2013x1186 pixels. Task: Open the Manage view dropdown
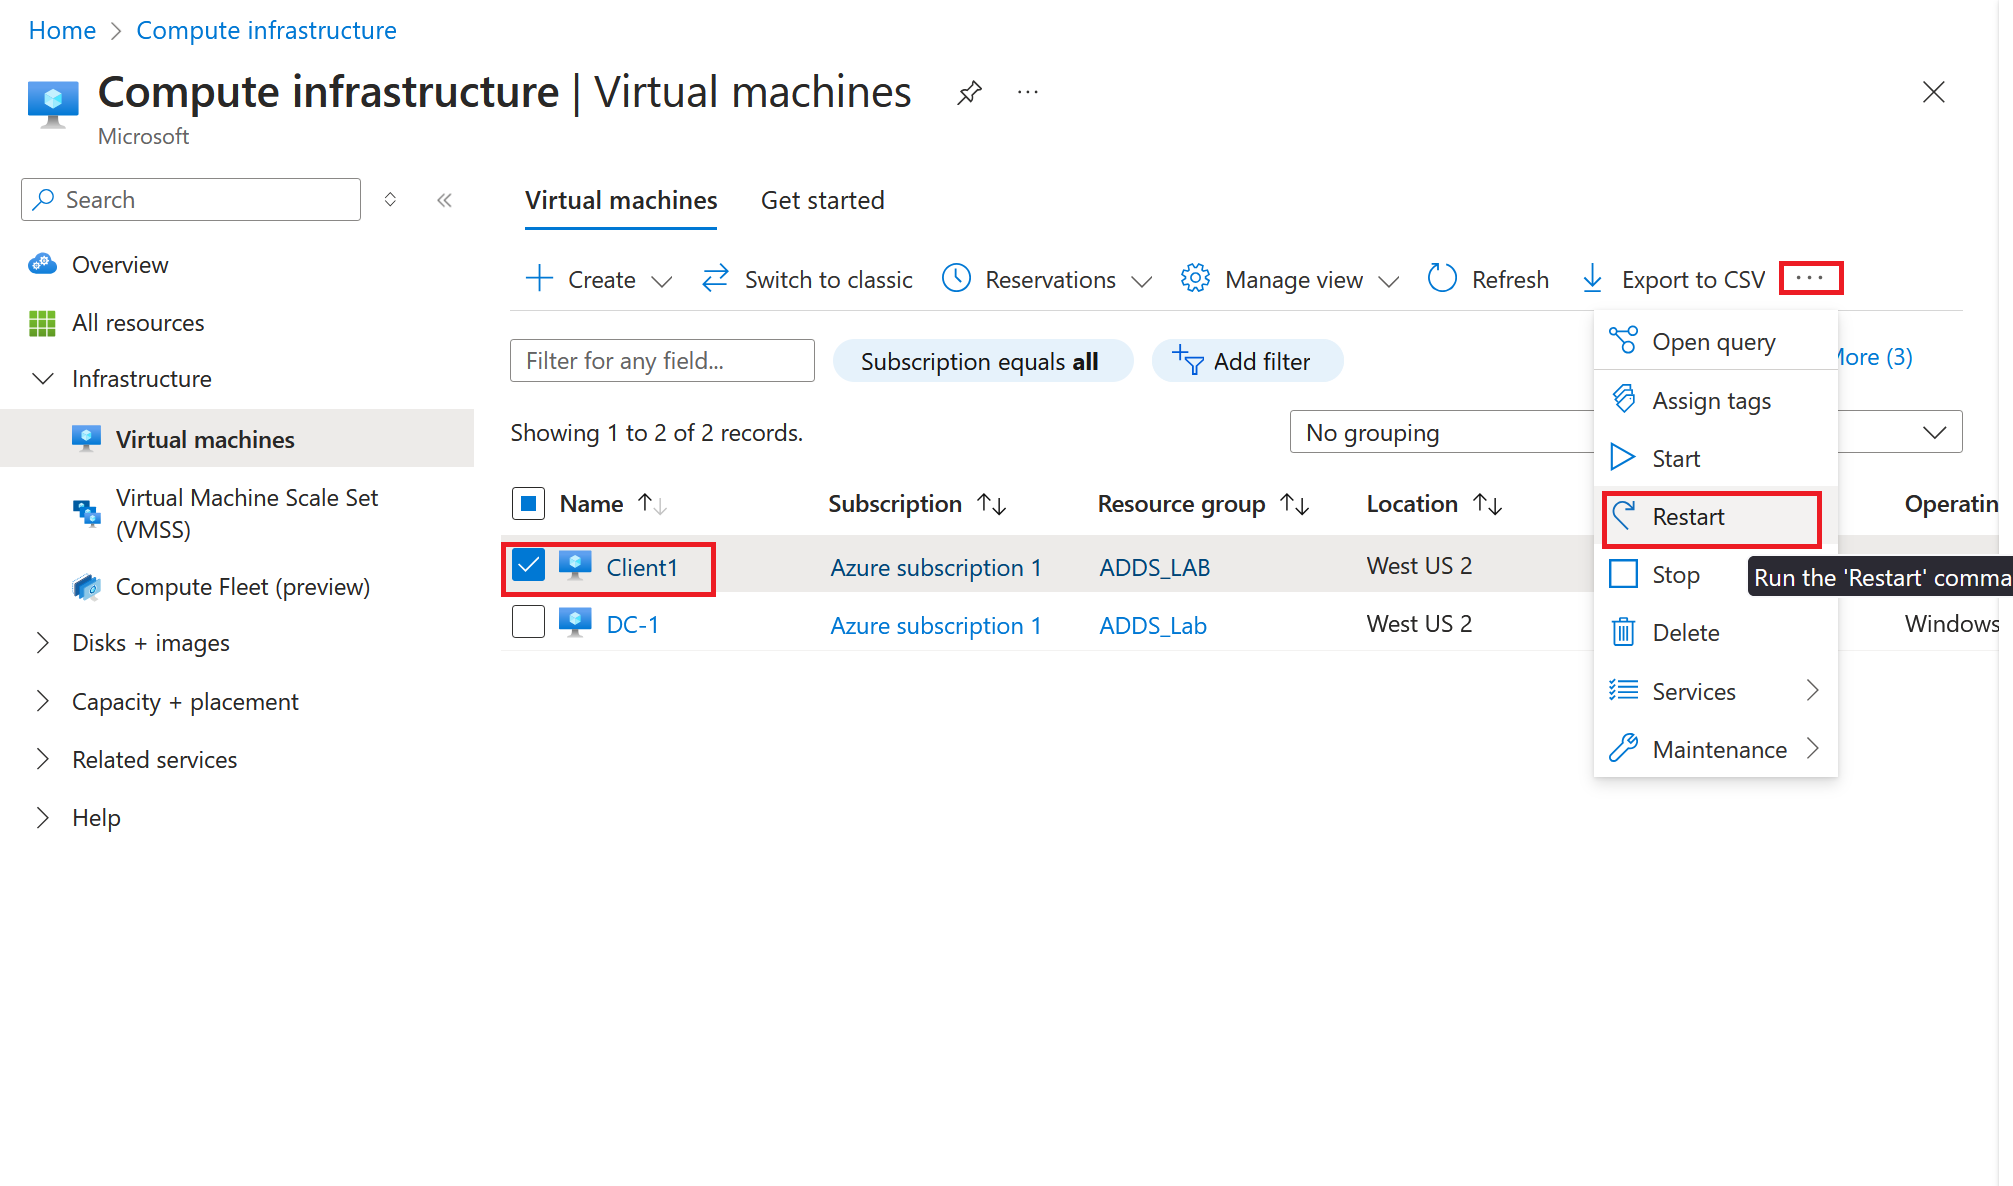[1290, 279]
